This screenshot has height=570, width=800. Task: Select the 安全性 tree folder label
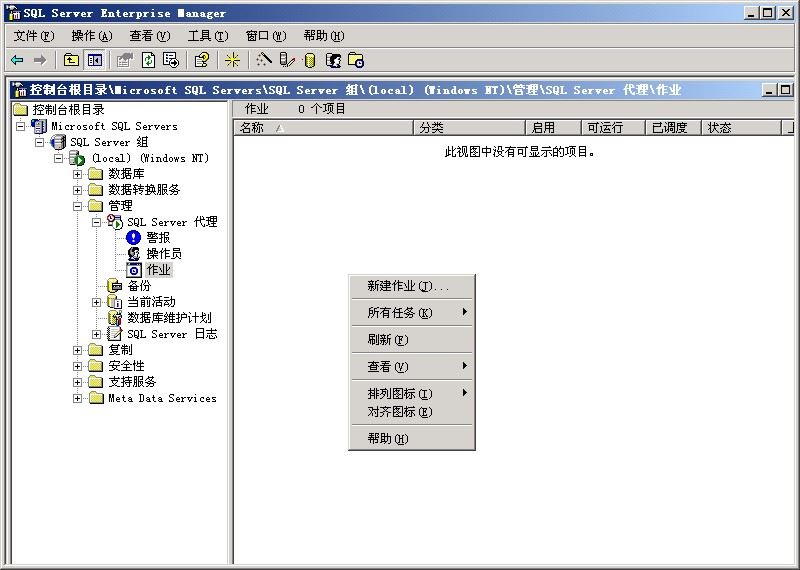pos(126,366)
